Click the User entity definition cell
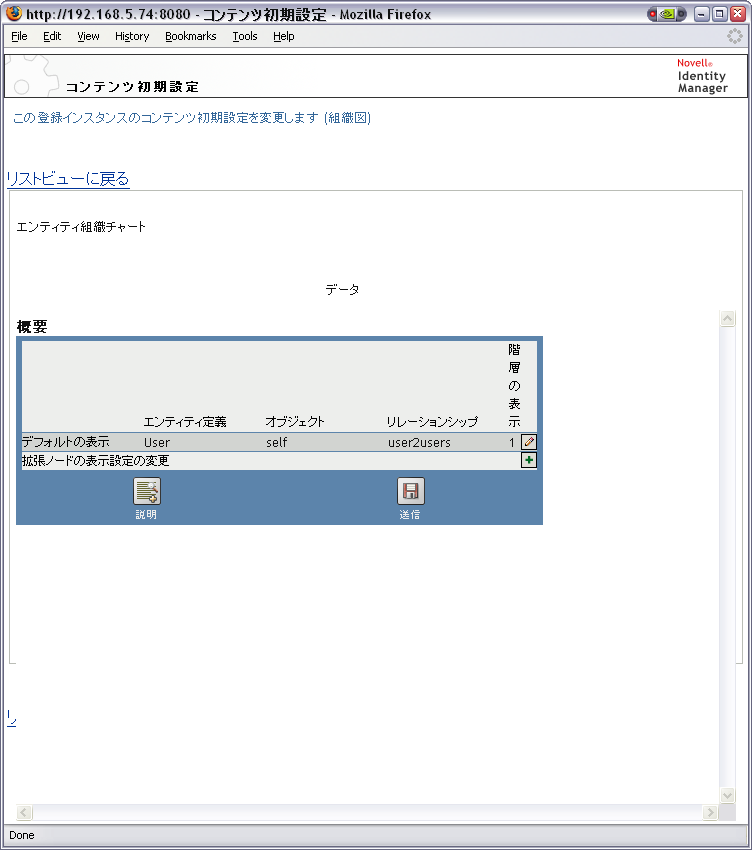 coord(157,442)
